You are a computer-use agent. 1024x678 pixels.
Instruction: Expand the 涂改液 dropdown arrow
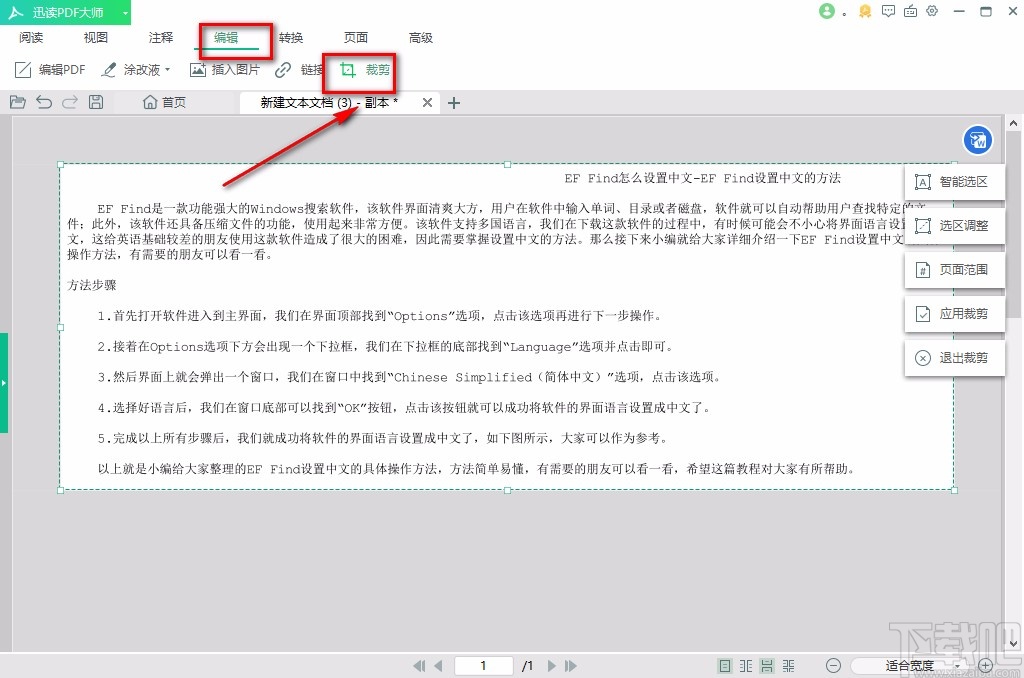168,69
